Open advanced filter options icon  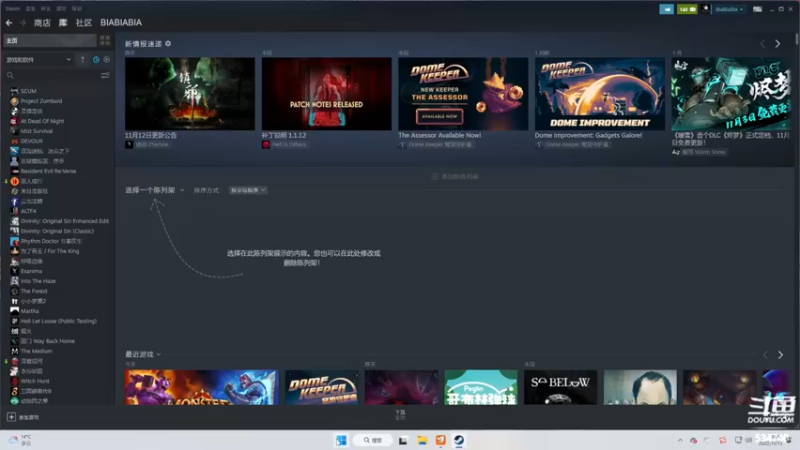pyautogui.click(x=105, y=76)
